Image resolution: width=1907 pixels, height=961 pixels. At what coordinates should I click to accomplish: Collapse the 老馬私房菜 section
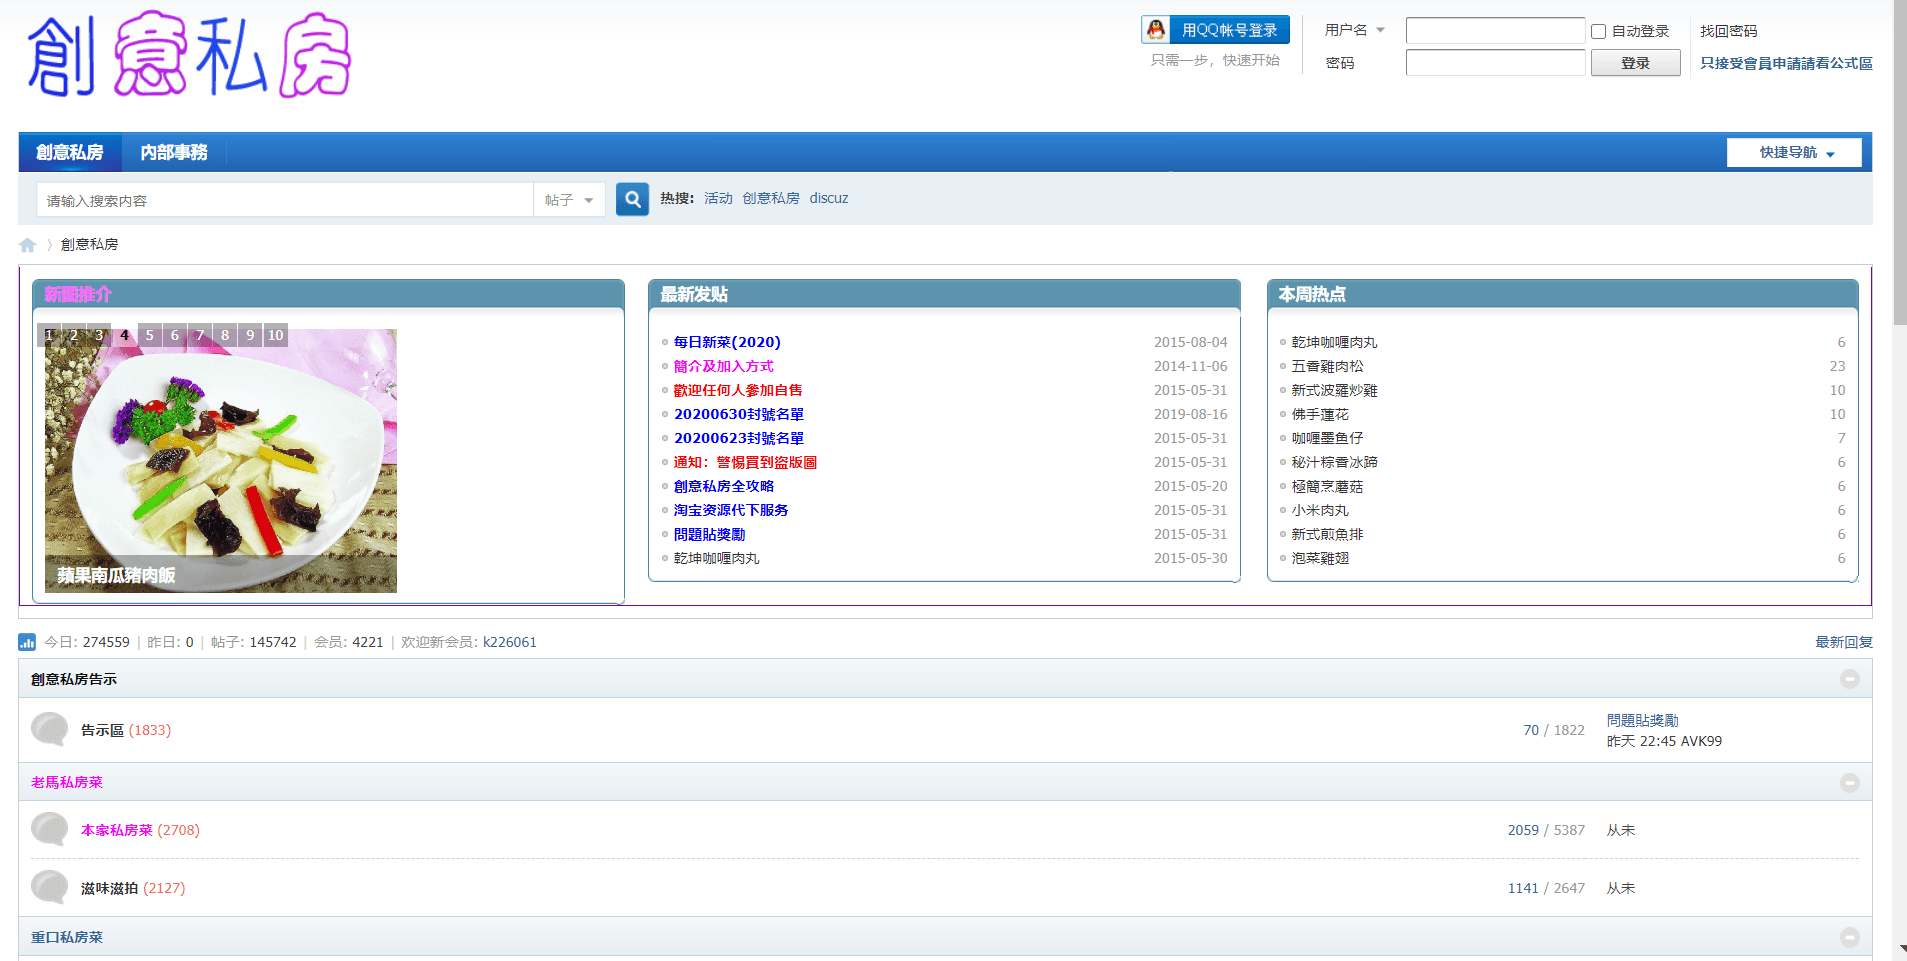point(1850,783)
